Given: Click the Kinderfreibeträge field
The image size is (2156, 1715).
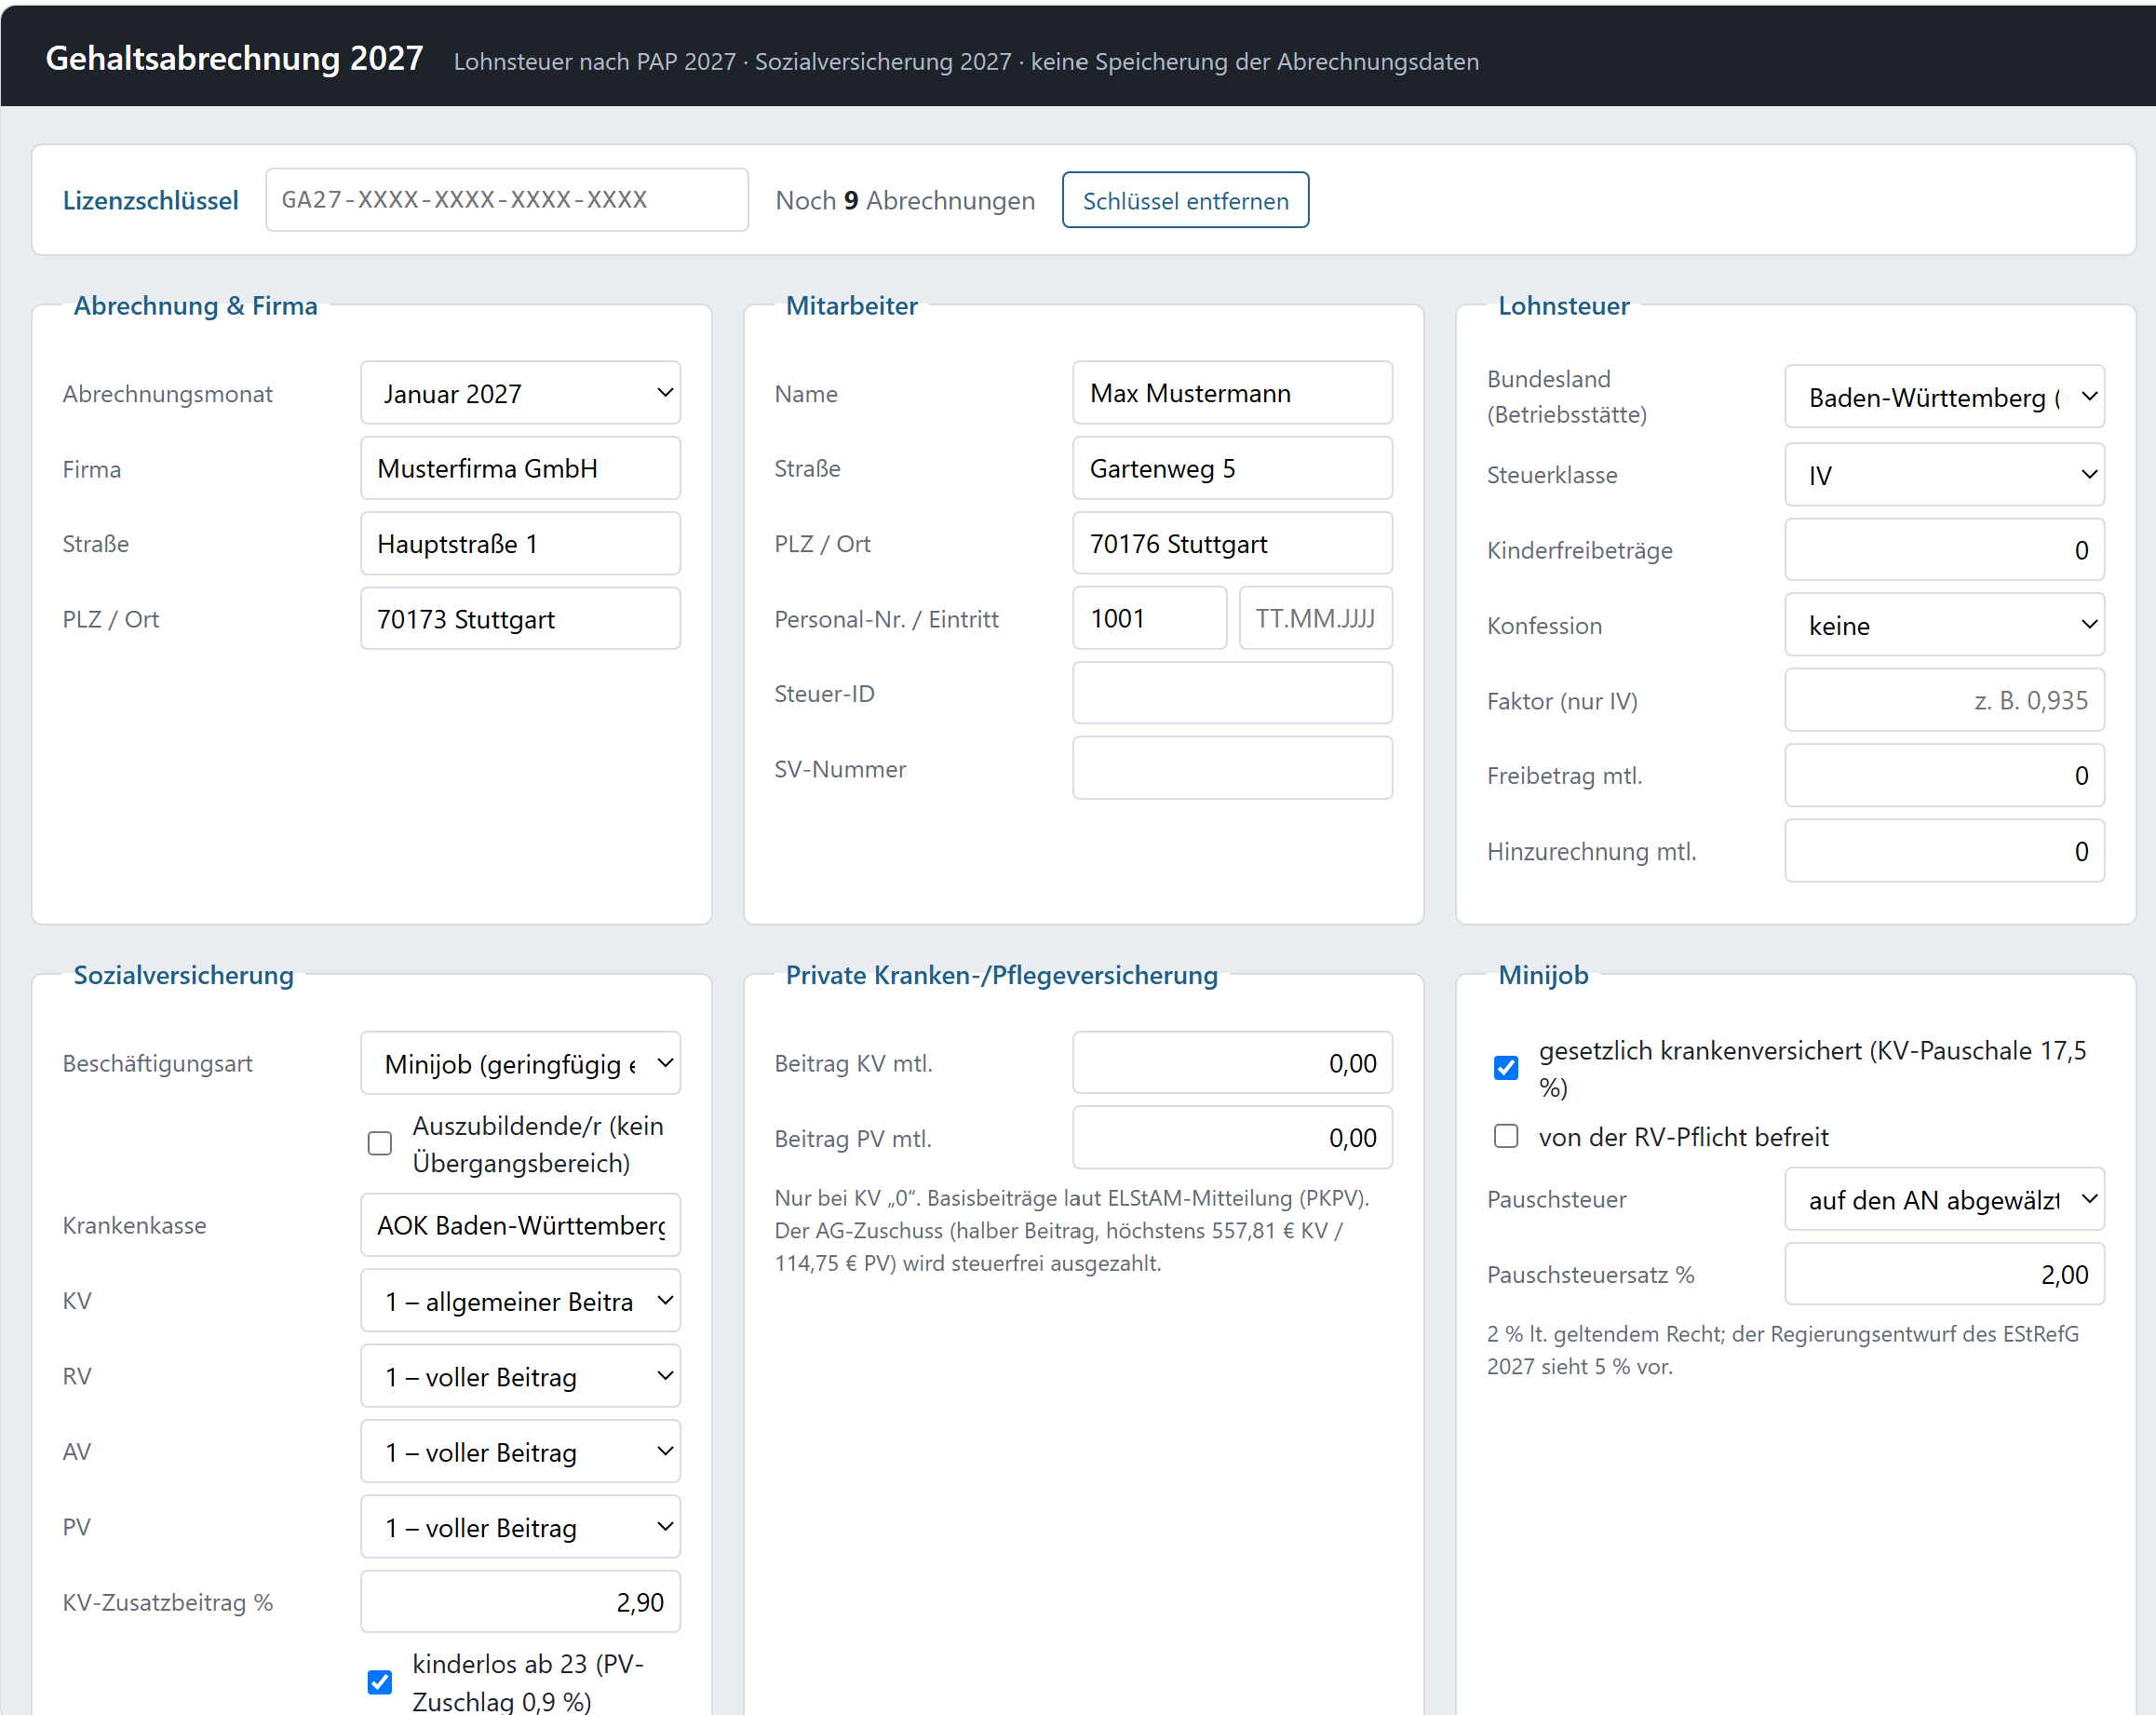Looking at the screenshot, I should [x=1944, y=550].
